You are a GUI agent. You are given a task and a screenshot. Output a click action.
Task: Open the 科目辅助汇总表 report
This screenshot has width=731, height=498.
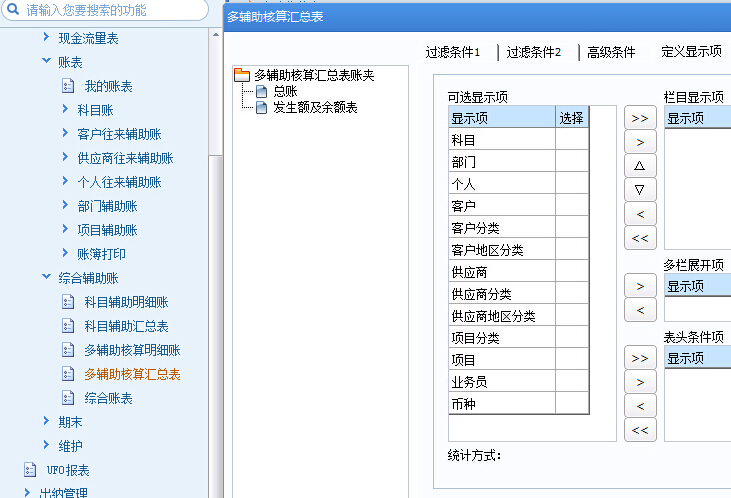pos(126,326)
